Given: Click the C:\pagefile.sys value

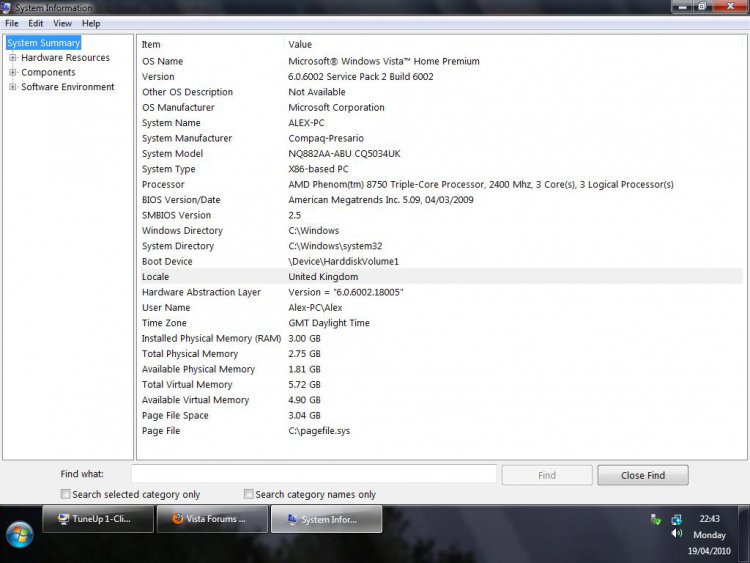Looking at the screenshot, I should click(x=319, y=431).
